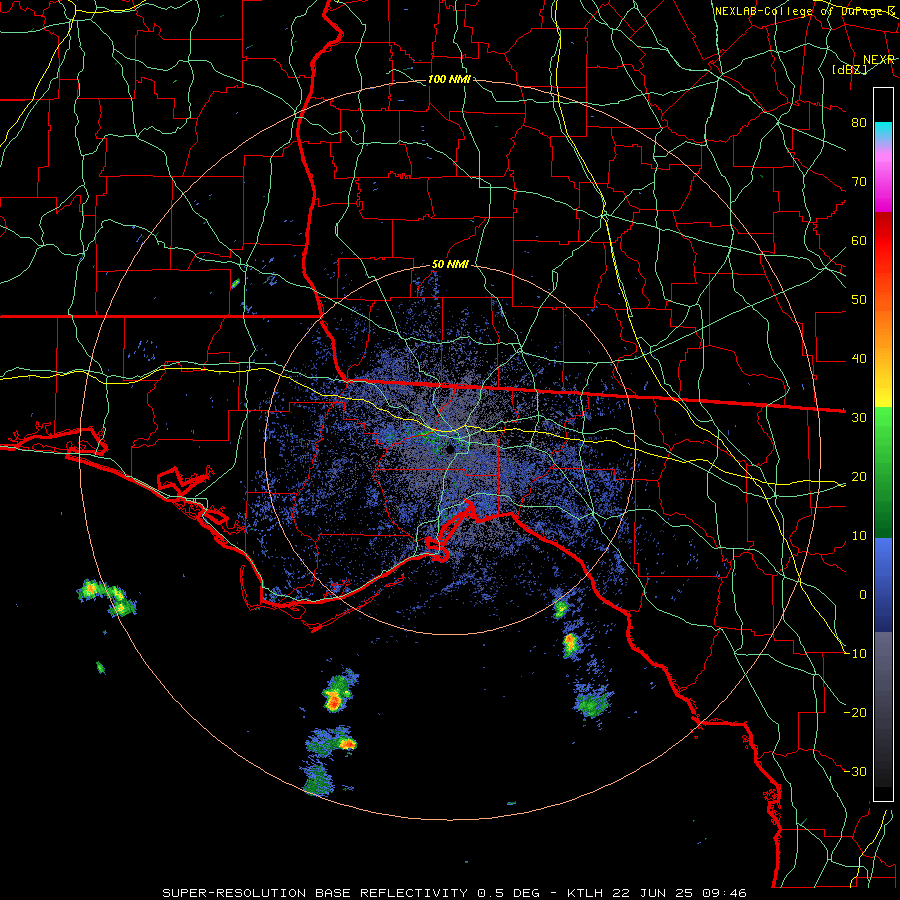Click the 0 value on the dBZ scale

[x=863, y=595]
